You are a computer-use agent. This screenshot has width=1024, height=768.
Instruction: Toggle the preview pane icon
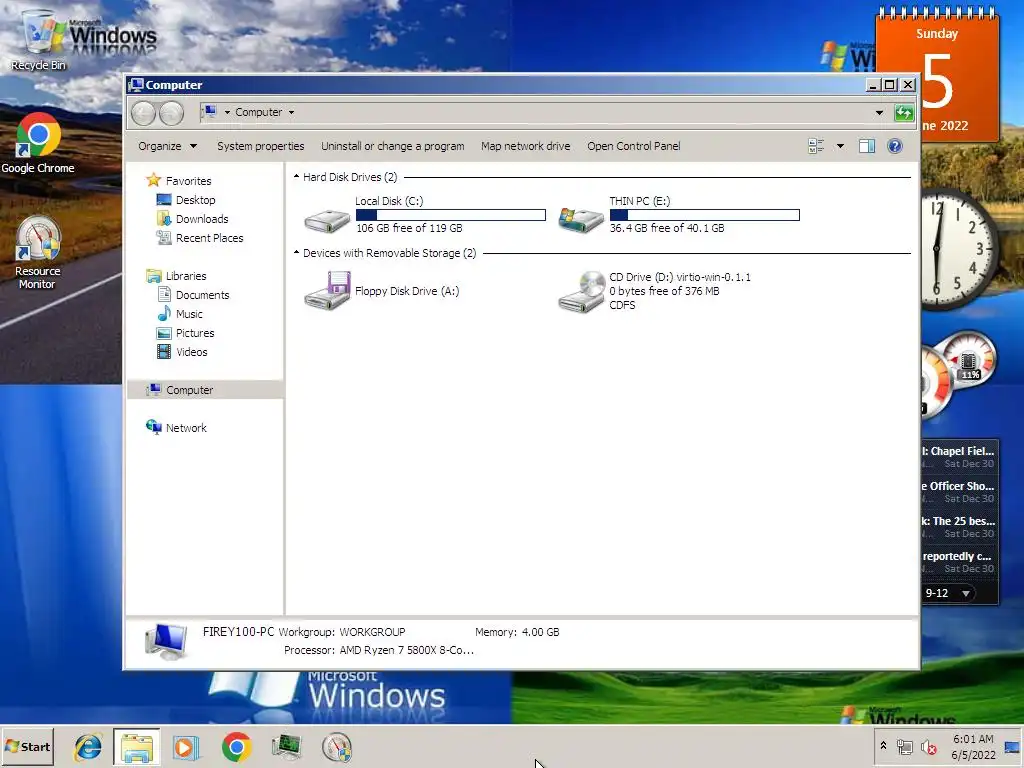[x=867, y=146]
